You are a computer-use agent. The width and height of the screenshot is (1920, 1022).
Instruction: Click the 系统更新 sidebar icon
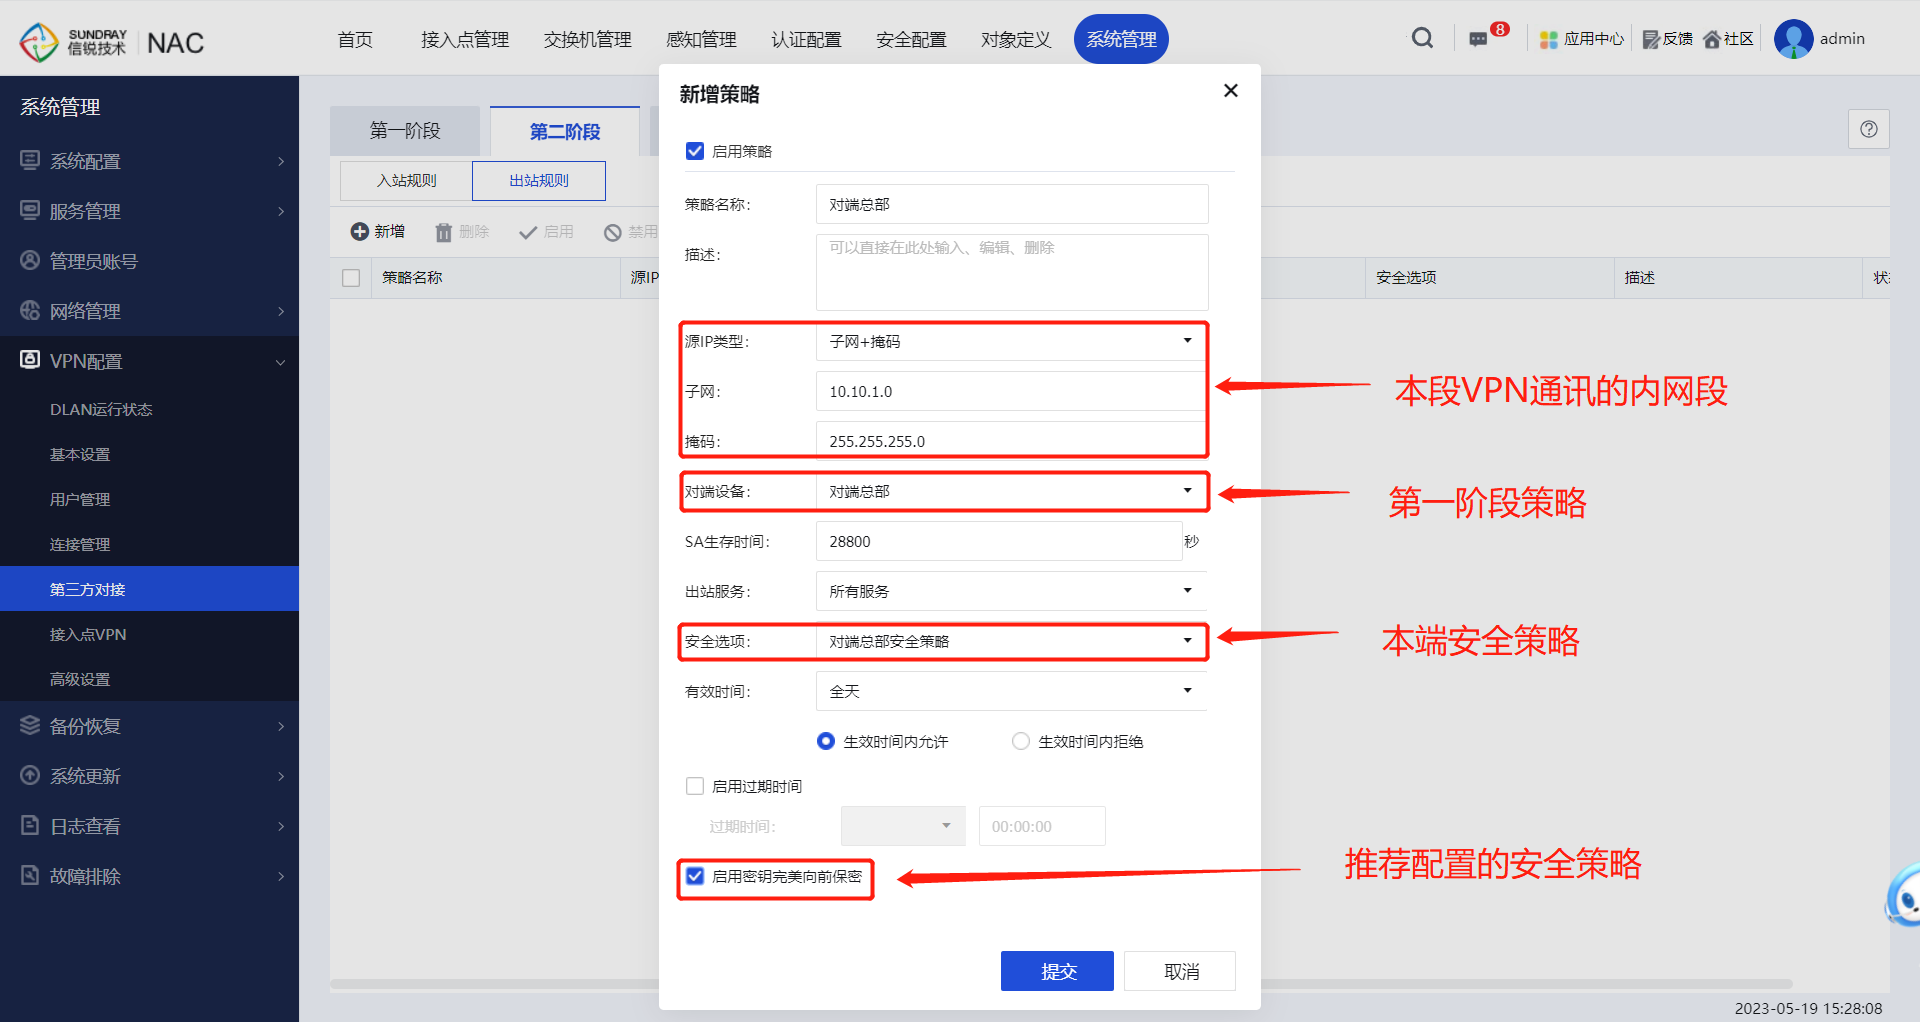pos(30,775)
